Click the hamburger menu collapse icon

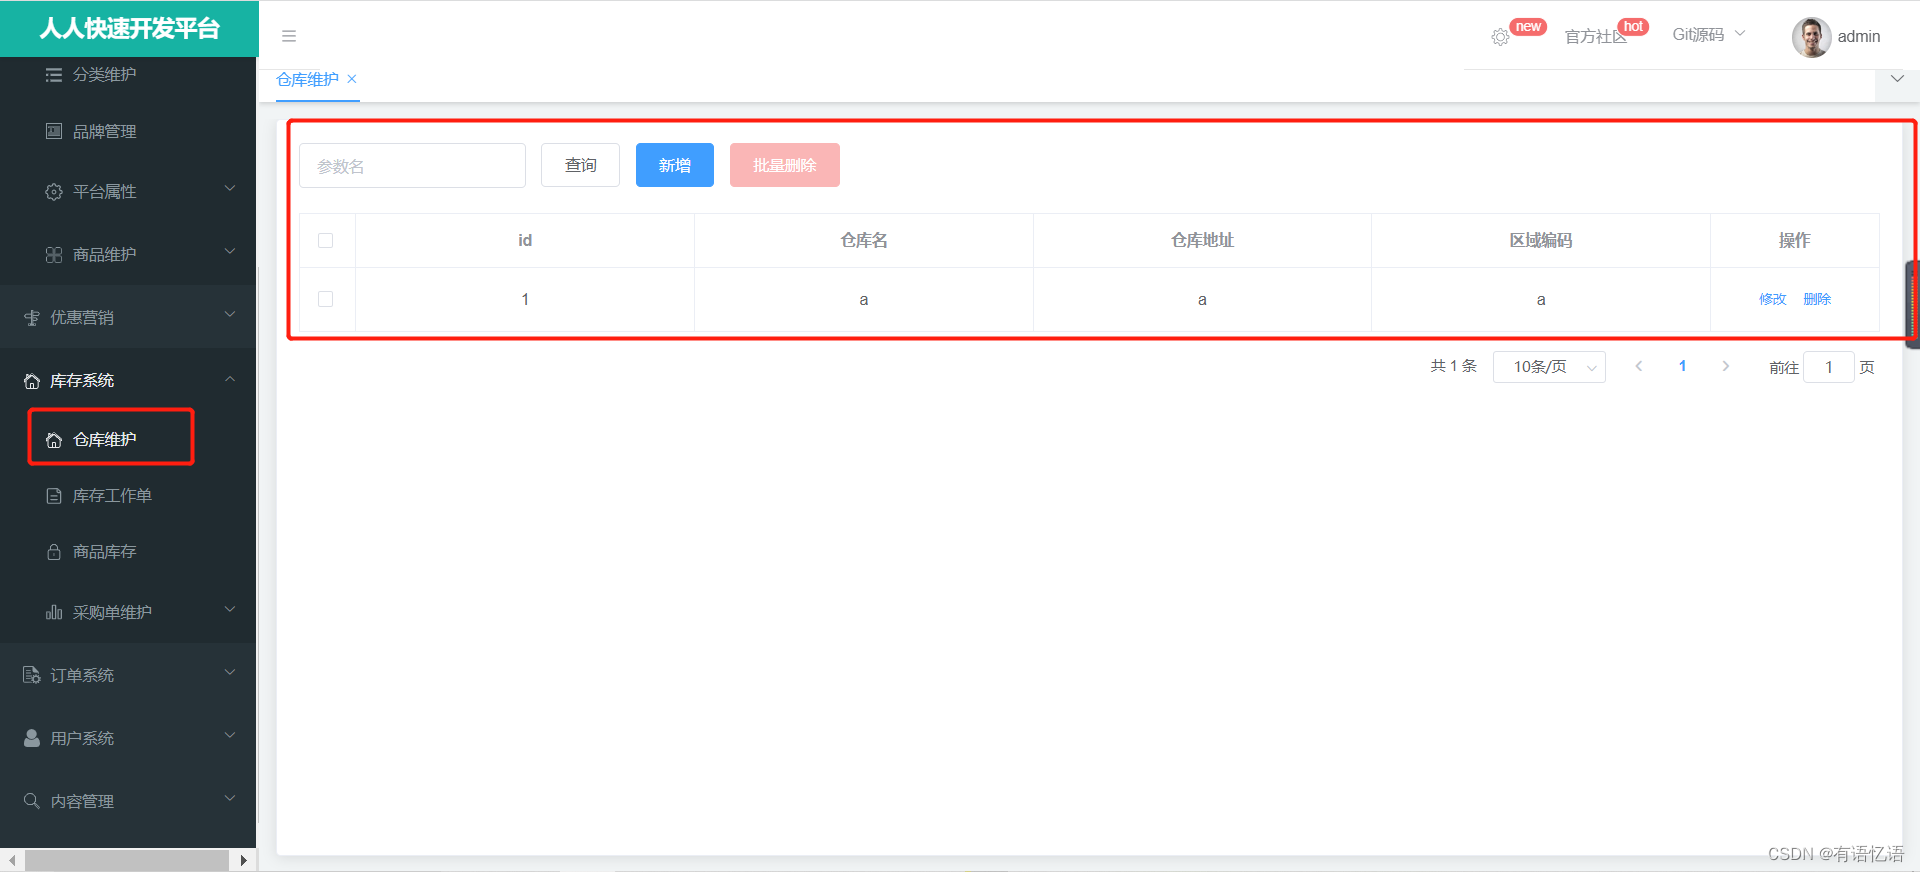click(289, 36)
